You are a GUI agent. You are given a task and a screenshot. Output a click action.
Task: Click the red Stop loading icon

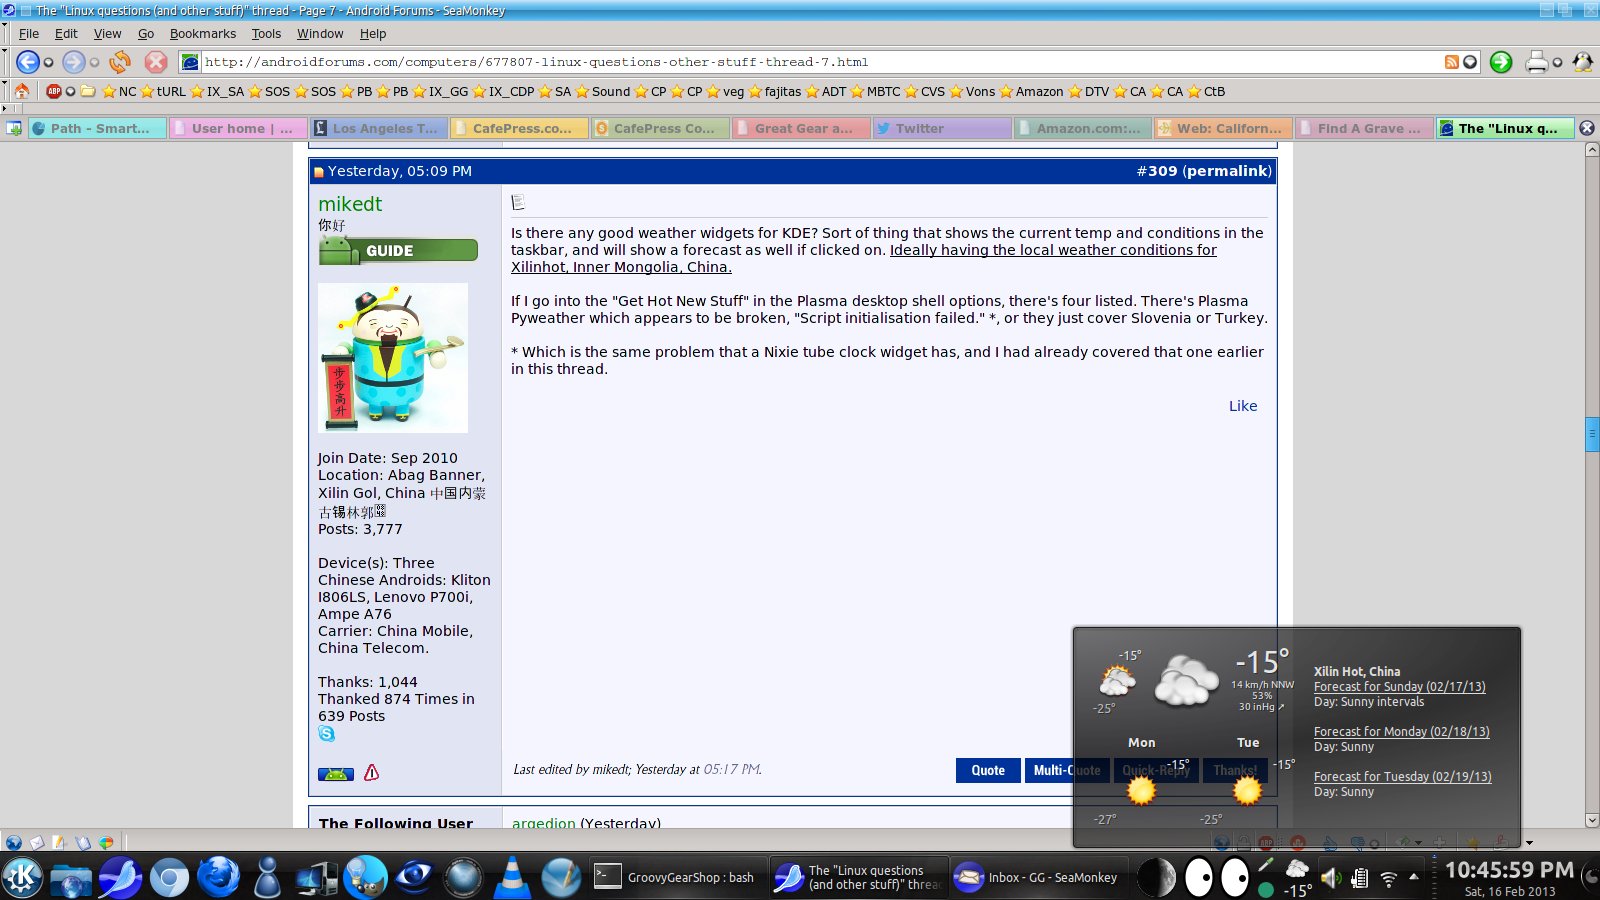coord(156,61)
